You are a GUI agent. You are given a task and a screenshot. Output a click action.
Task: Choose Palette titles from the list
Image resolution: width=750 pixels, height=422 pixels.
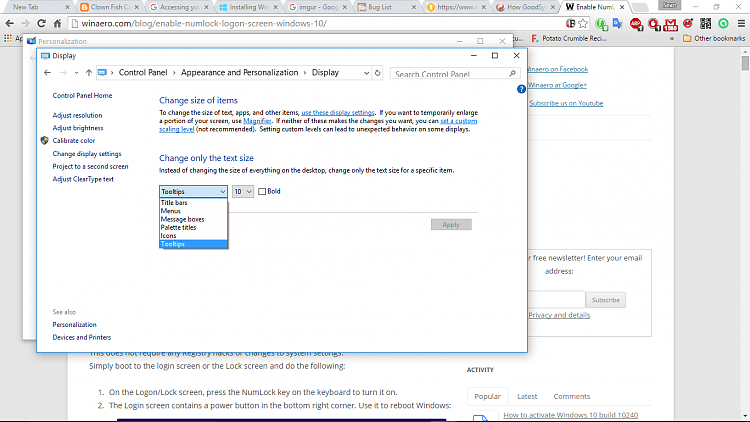(193, 227)
